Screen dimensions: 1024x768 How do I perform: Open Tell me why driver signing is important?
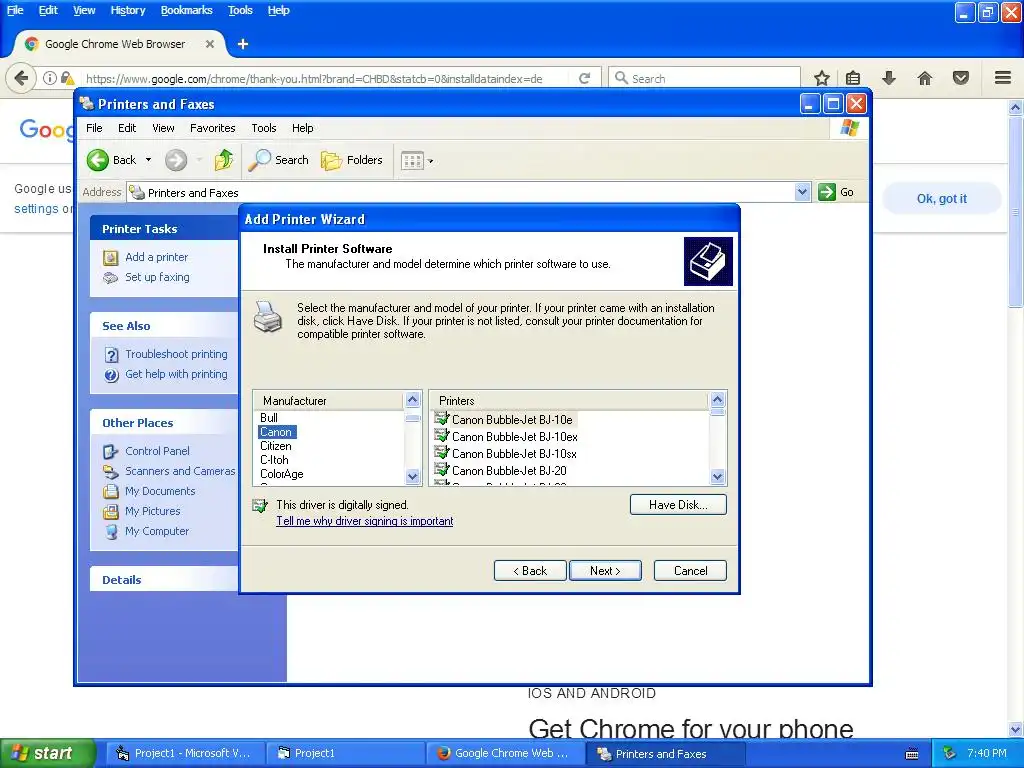tap(364, 521)
